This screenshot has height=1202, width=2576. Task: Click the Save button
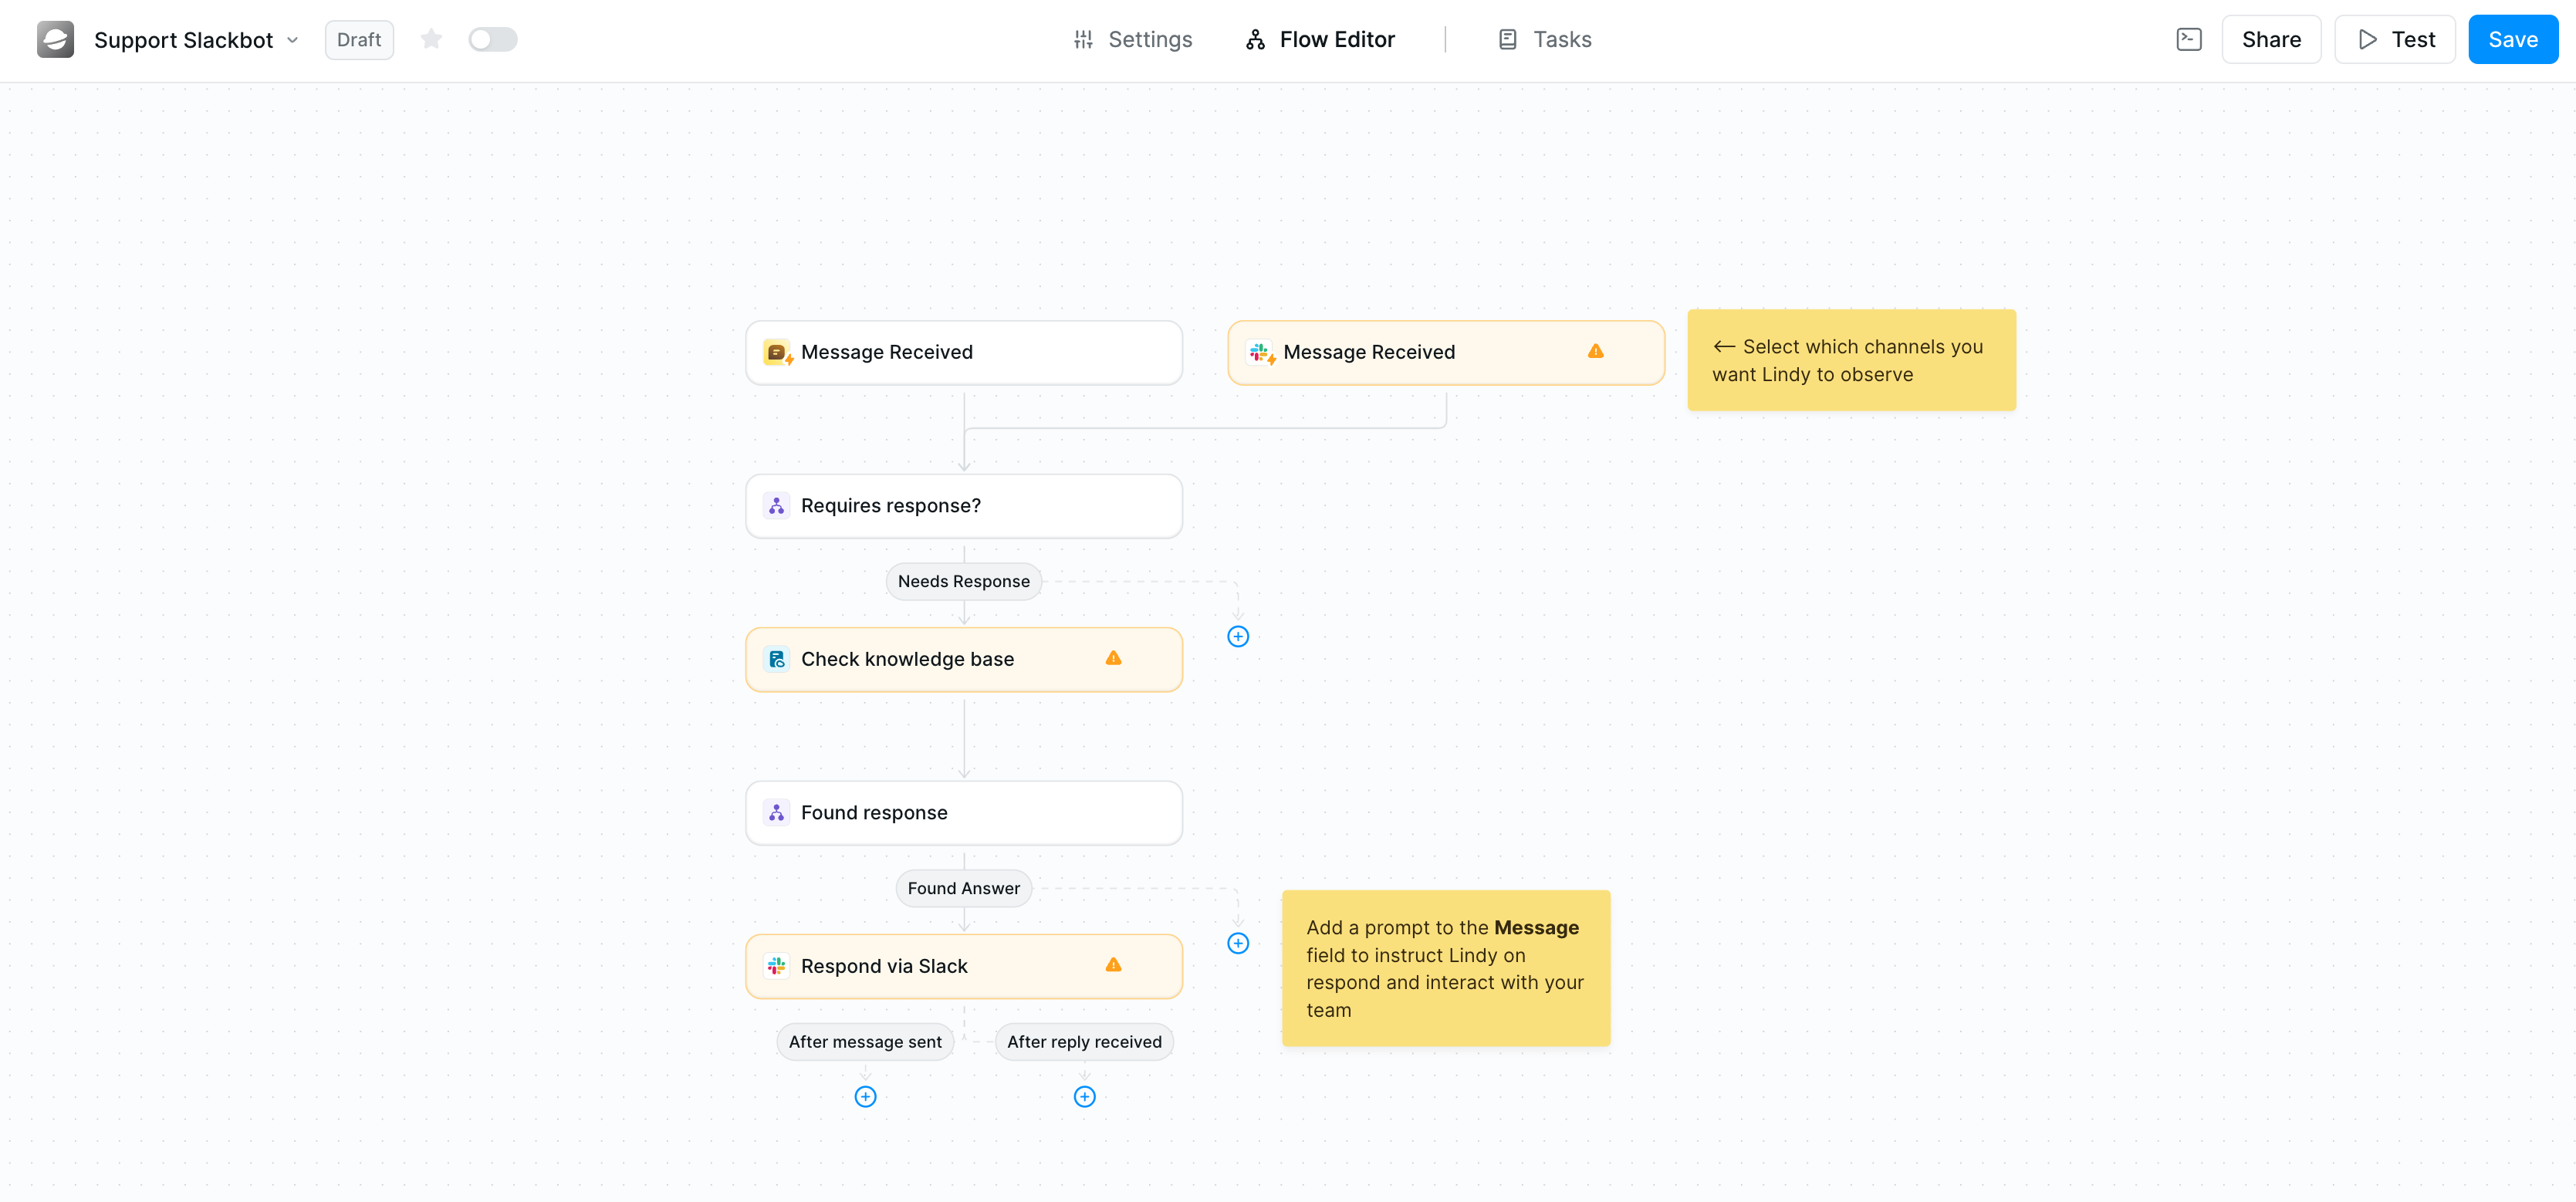click(2511, 39)
